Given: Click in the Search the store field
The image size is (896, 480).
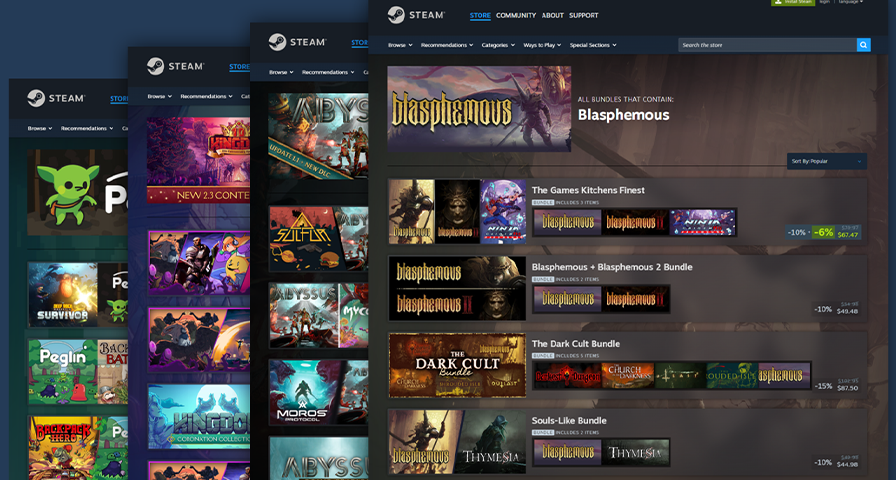Looking at the screenshot, I should tap(766, 45).
